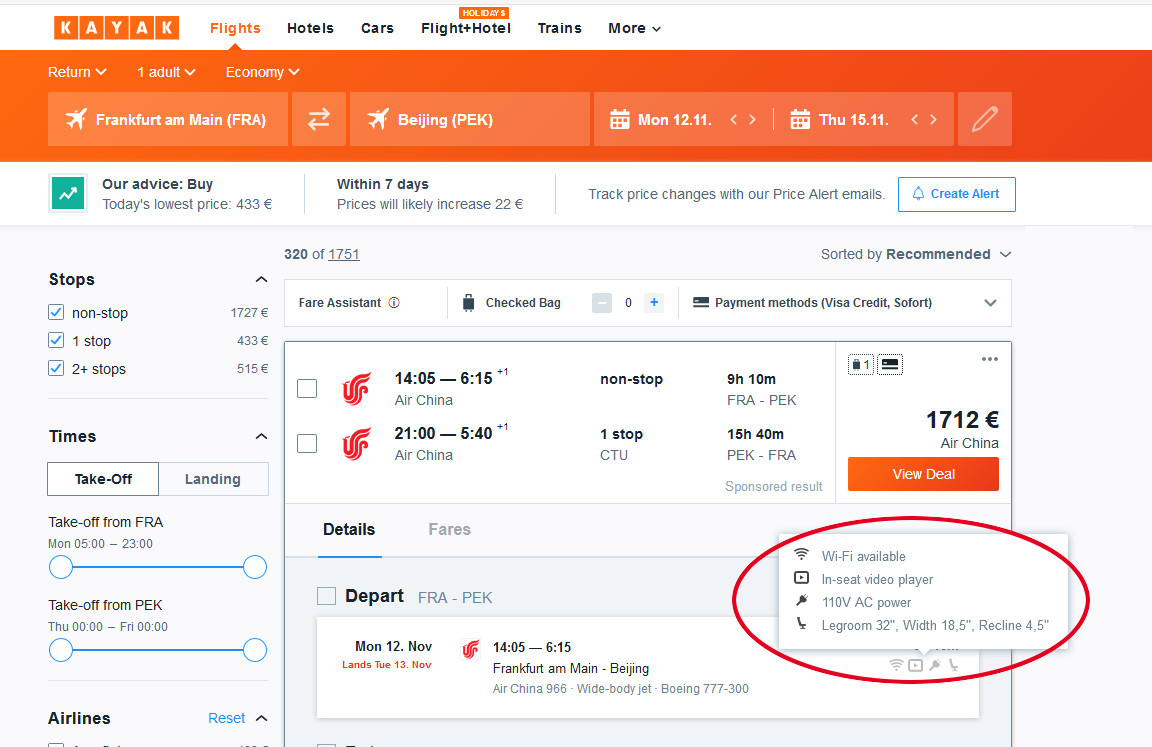
Task: Click the power outlet amenity icon
Action: [935, 665]
